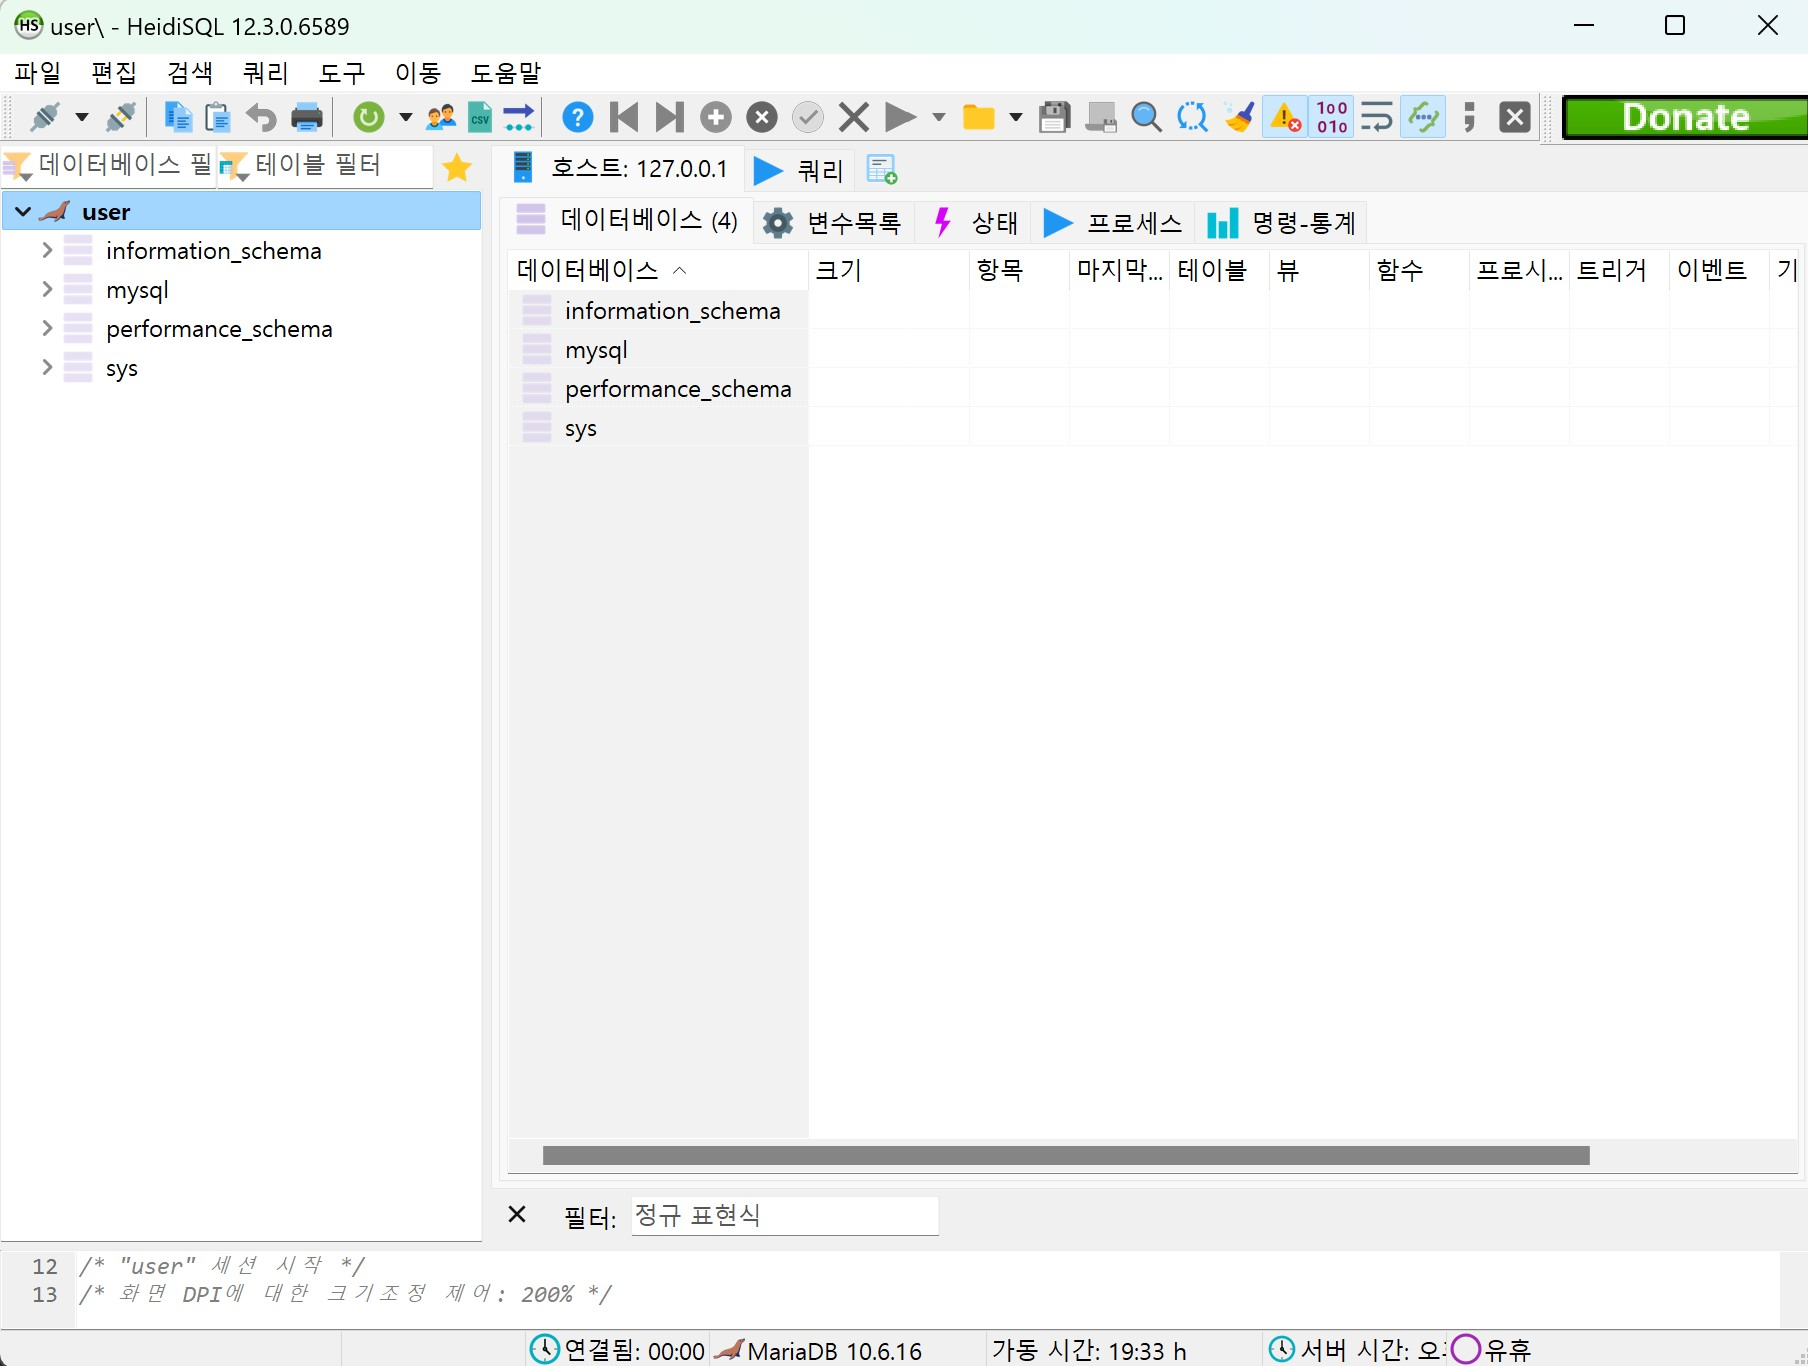Open the 파일 menu
This screenshot has height=1366, width=1808.
point(38,73)
